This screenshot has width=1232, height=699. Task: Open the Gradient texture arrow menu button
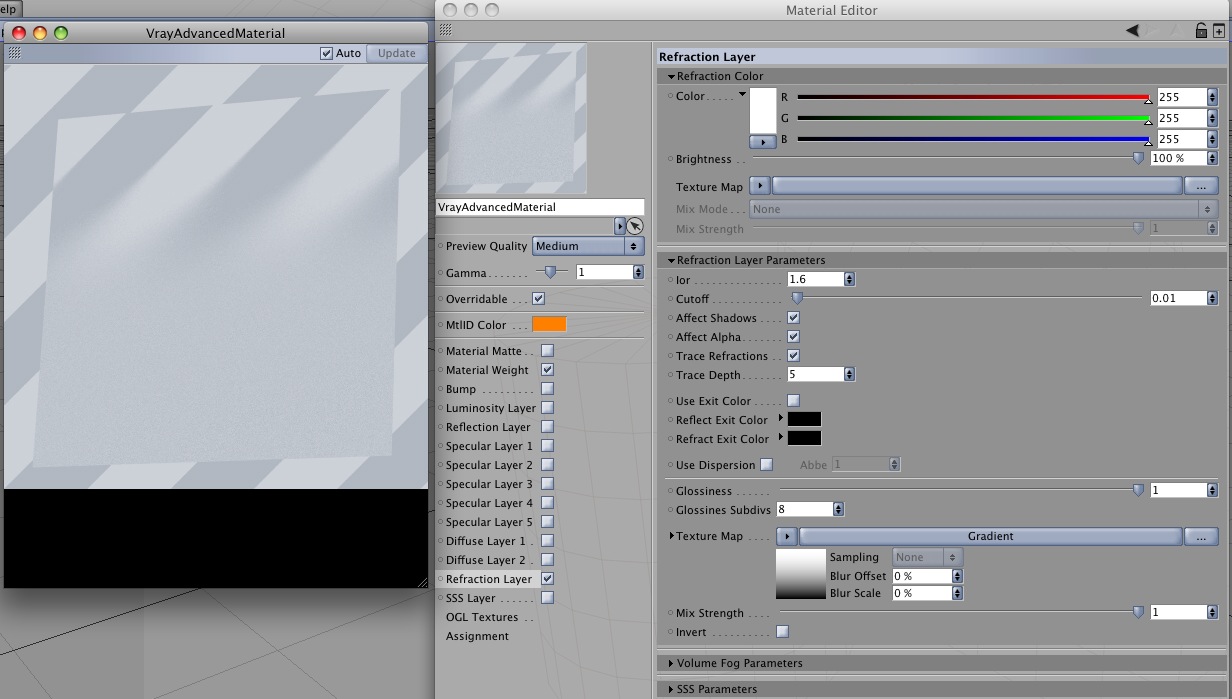pos(787,536)
